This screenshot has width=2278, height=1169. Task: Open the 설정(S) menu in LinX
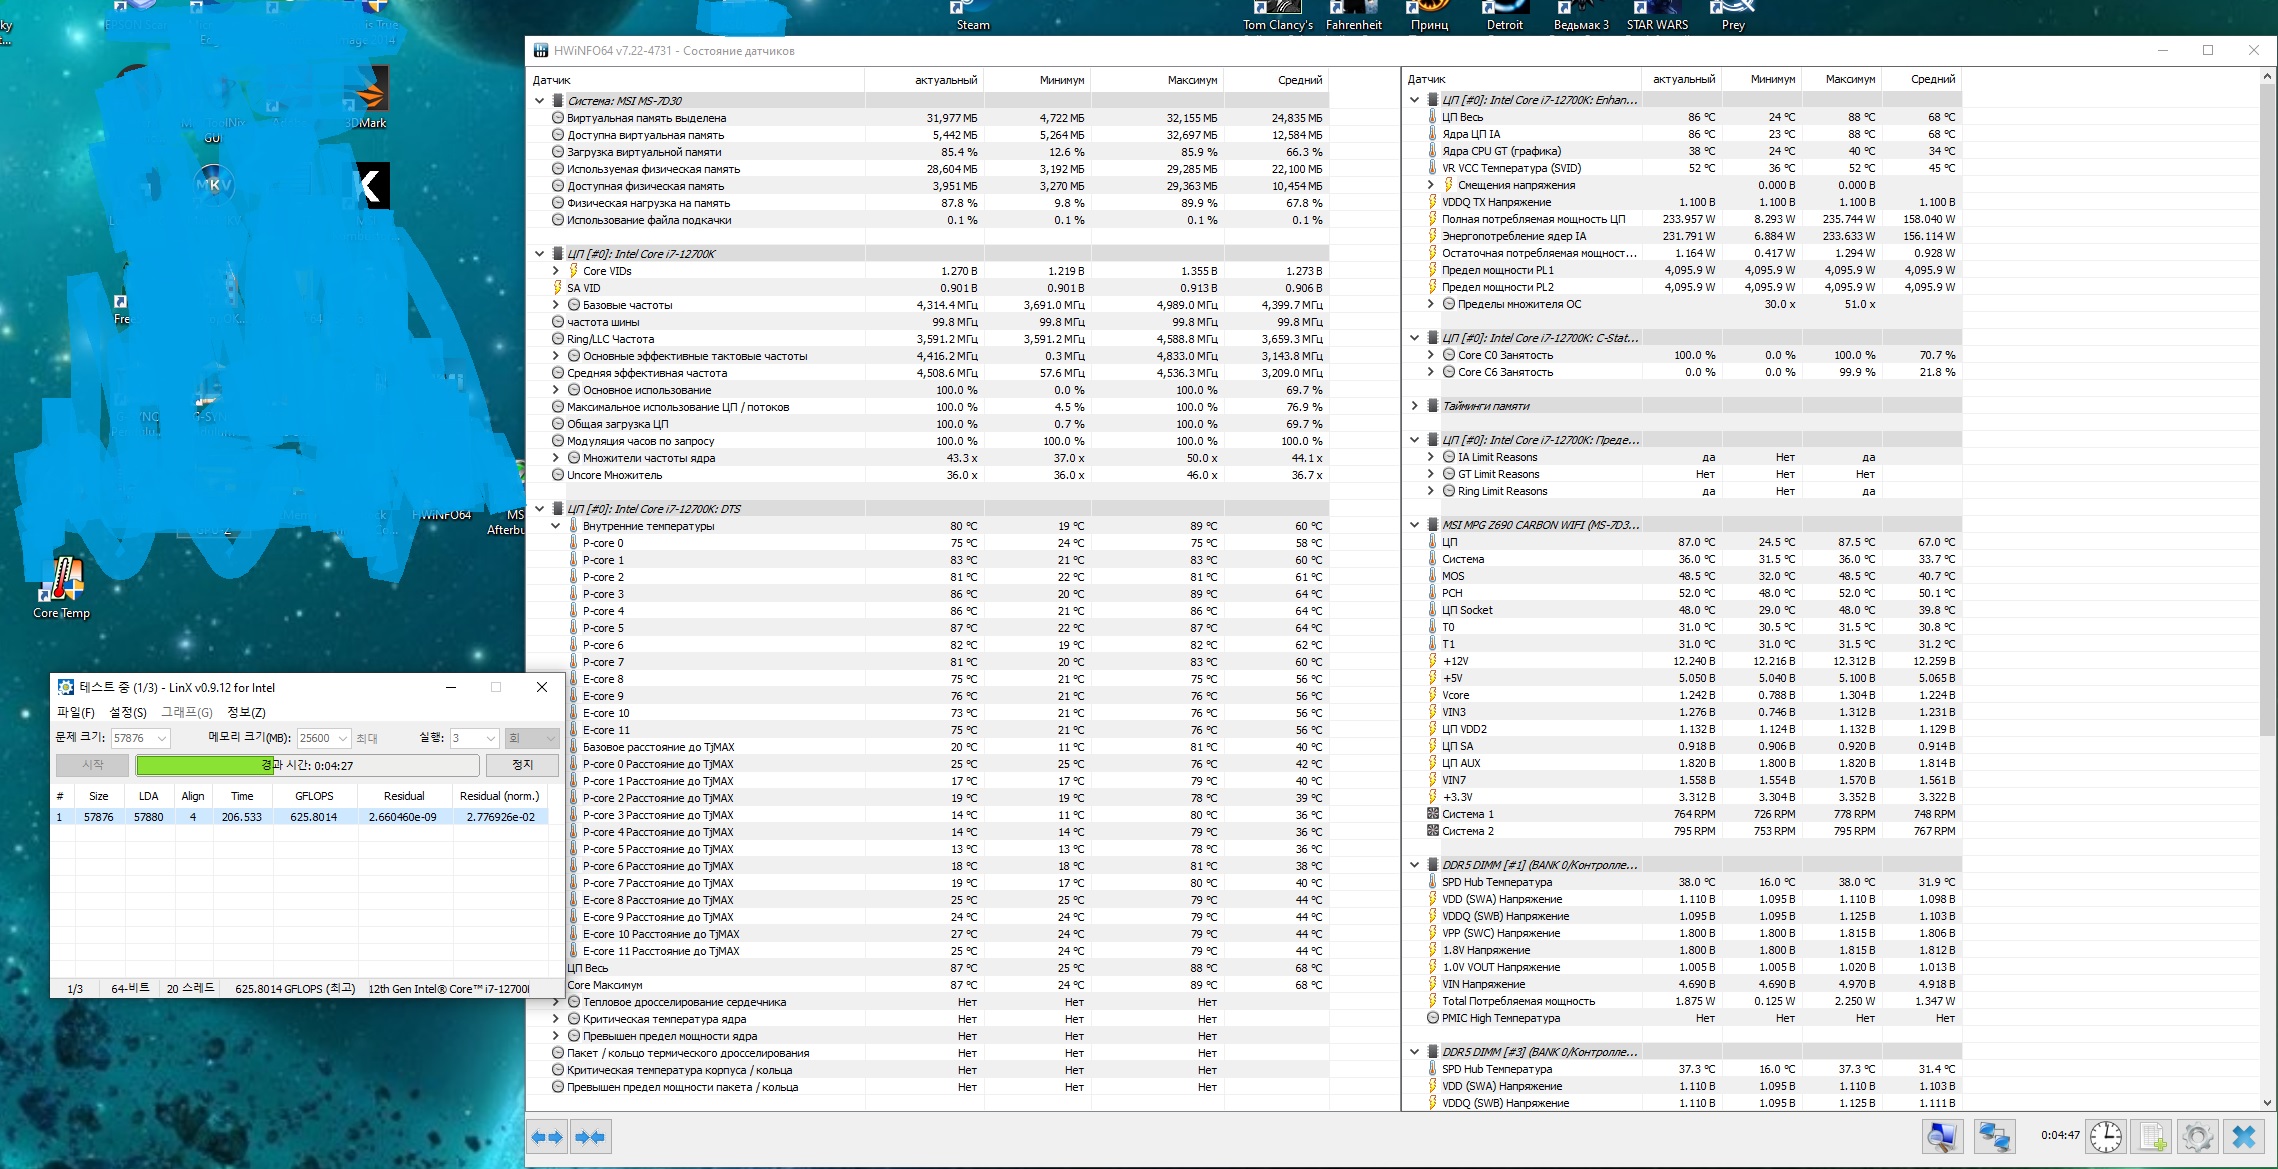[x=128, y=712]
